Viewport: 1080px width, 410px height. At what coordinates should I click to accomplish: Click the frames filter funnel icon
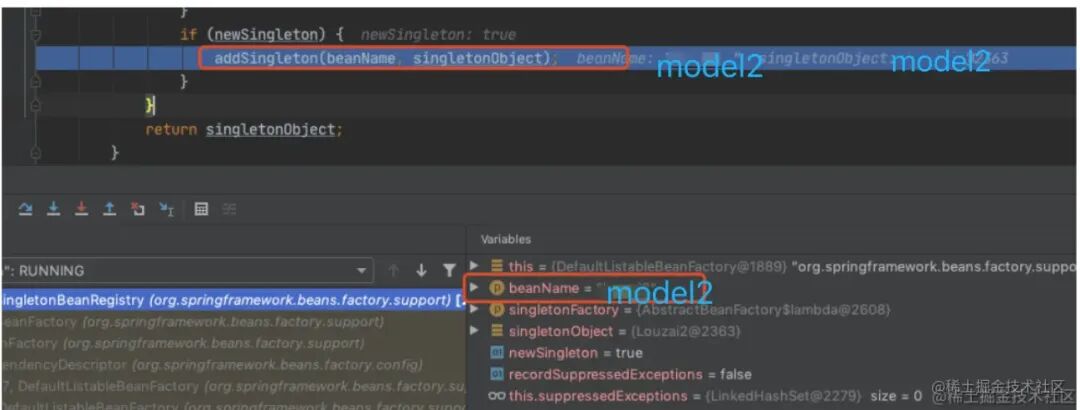(449, 271)
